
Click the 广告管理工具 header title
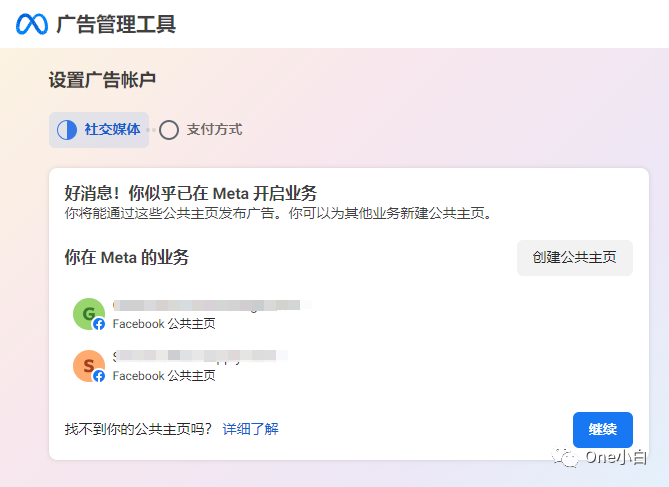pyautogui.click(x=116, y=24)
